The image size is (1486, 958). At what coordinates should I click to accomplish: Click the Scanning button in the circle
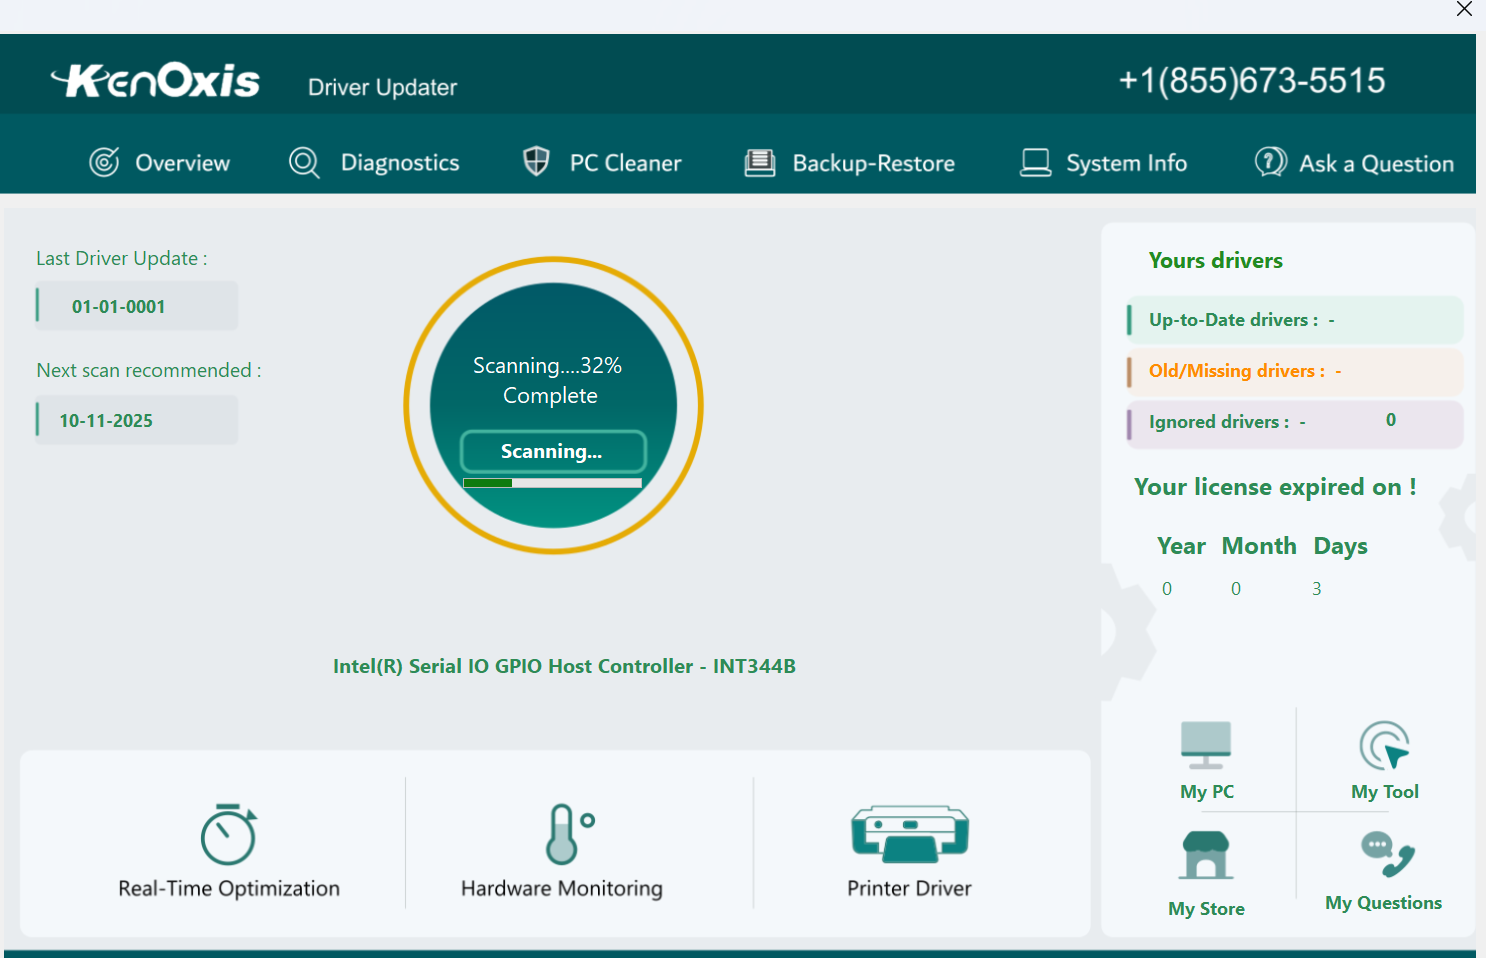552,451
